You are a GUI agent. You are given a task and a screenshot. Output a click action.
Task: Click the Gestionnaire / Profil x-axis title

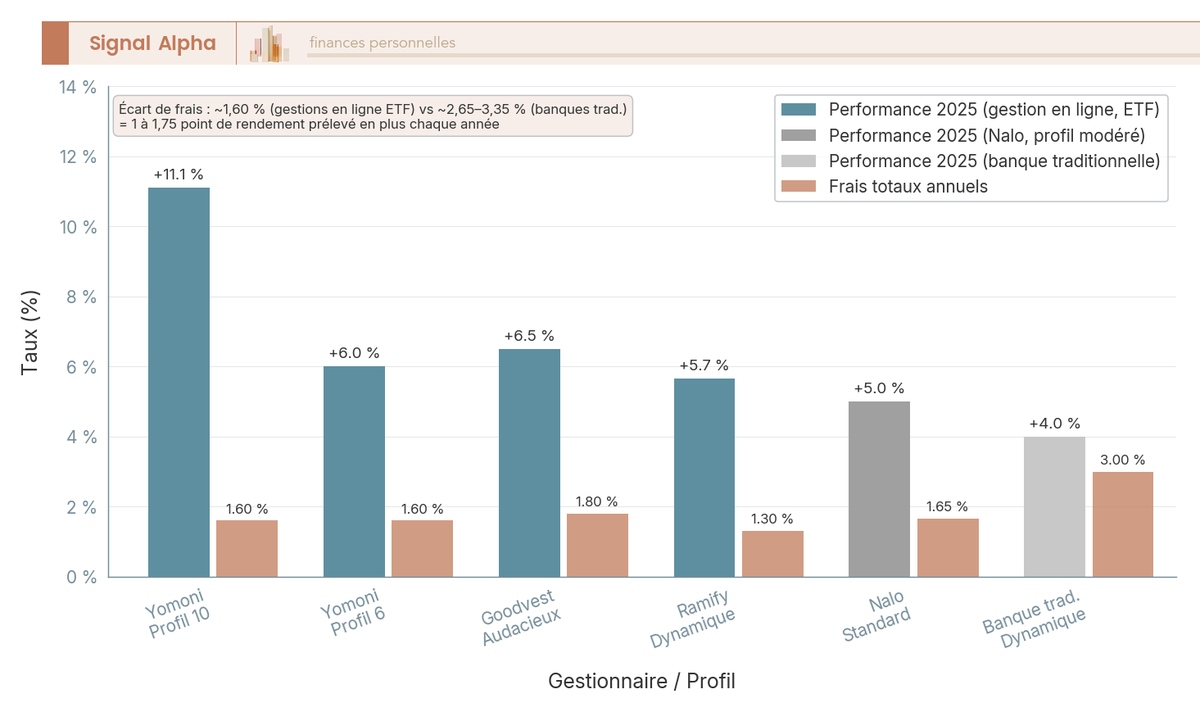click(641, 681)
